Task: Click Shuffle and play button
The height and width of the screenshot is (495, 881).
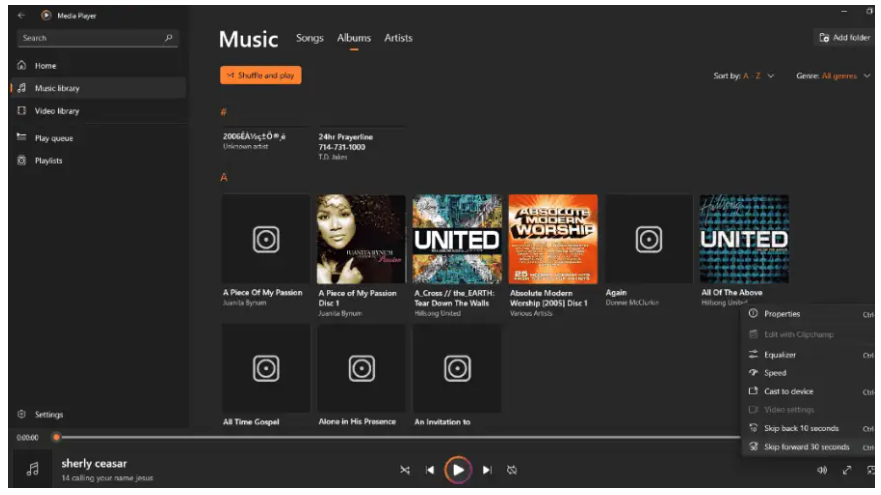Action: [261, 75]
